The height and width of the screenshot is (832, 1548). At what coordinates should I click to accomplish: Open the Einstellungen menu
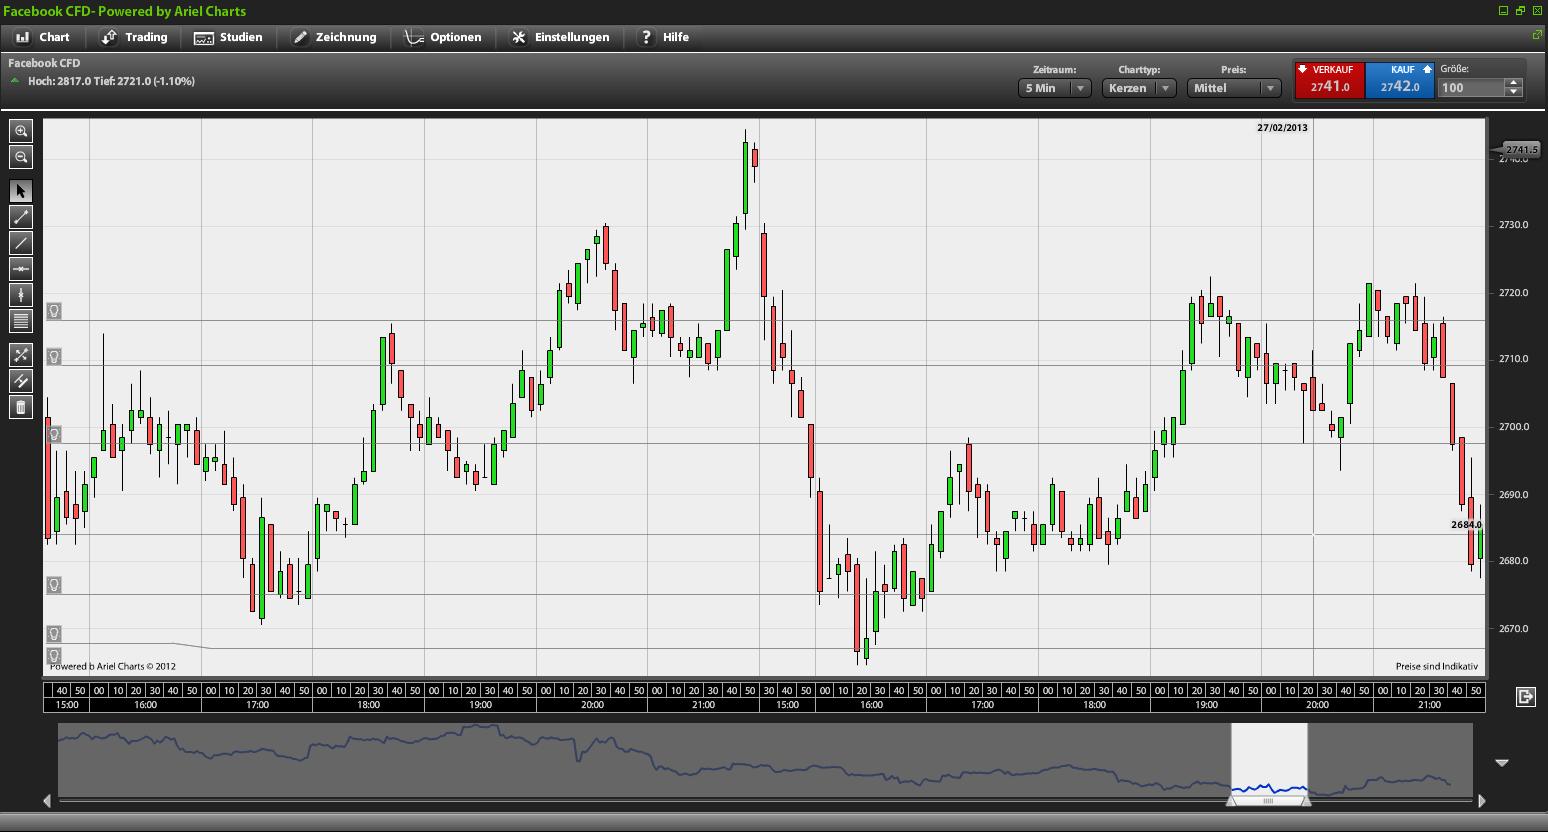coord(560,37)
